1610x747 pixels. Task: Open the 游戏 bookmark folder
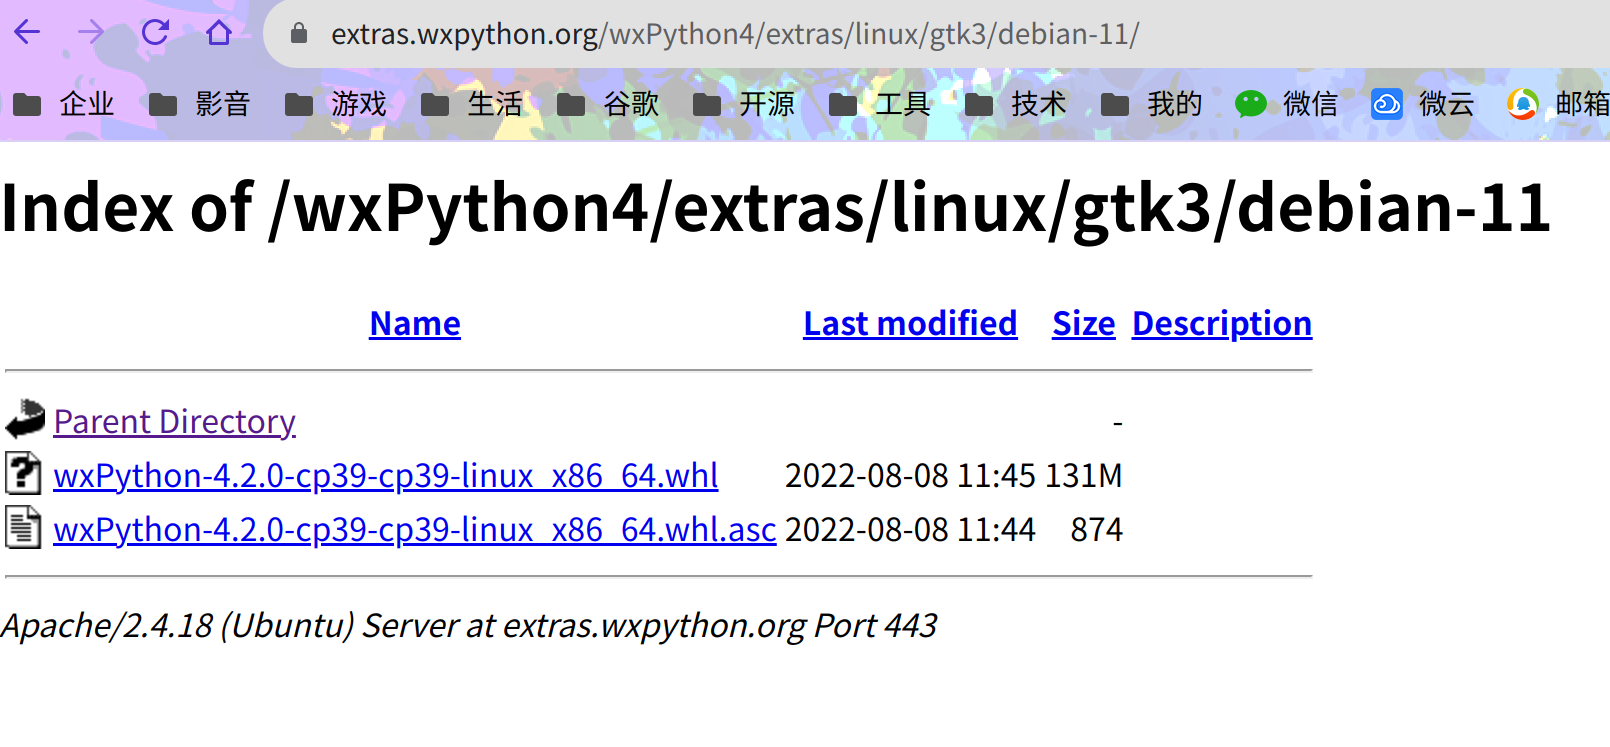(x=335, y=104)
